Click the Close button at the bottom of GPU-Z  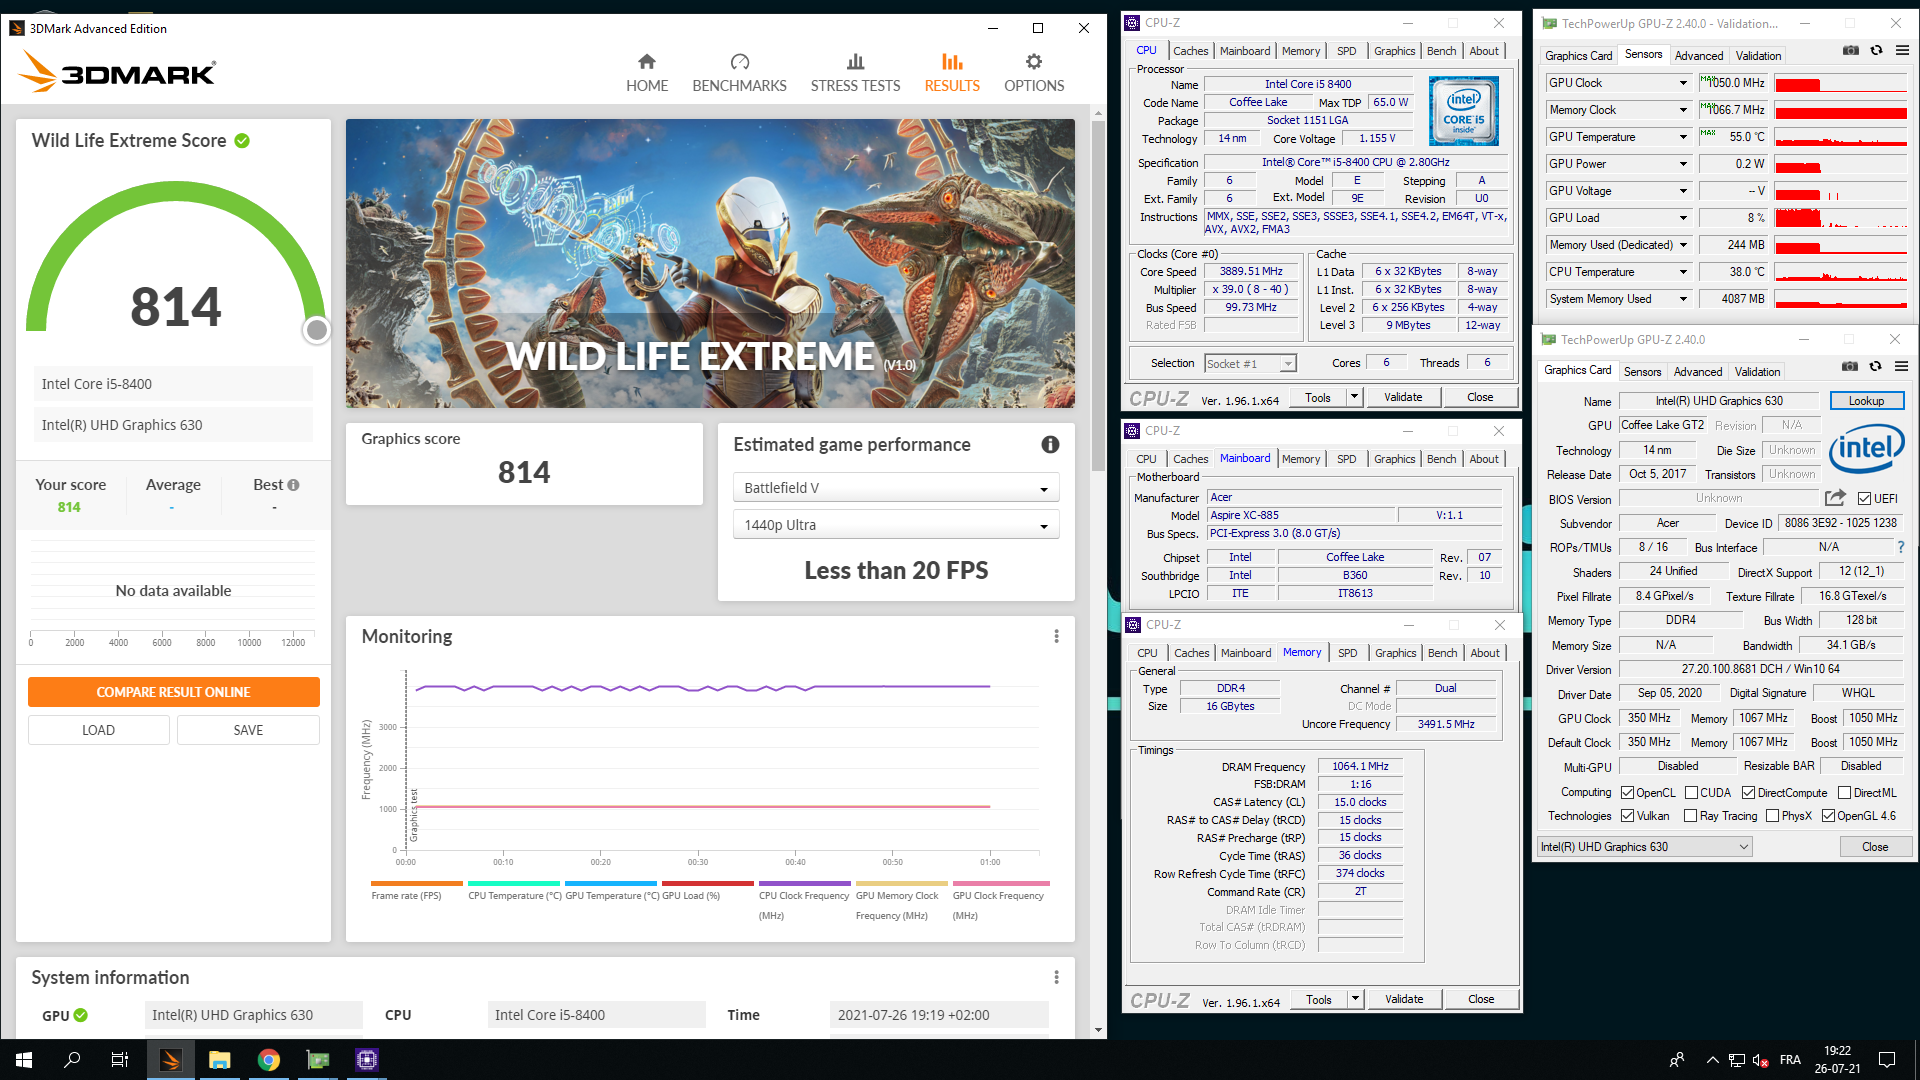click(1875, 847)
